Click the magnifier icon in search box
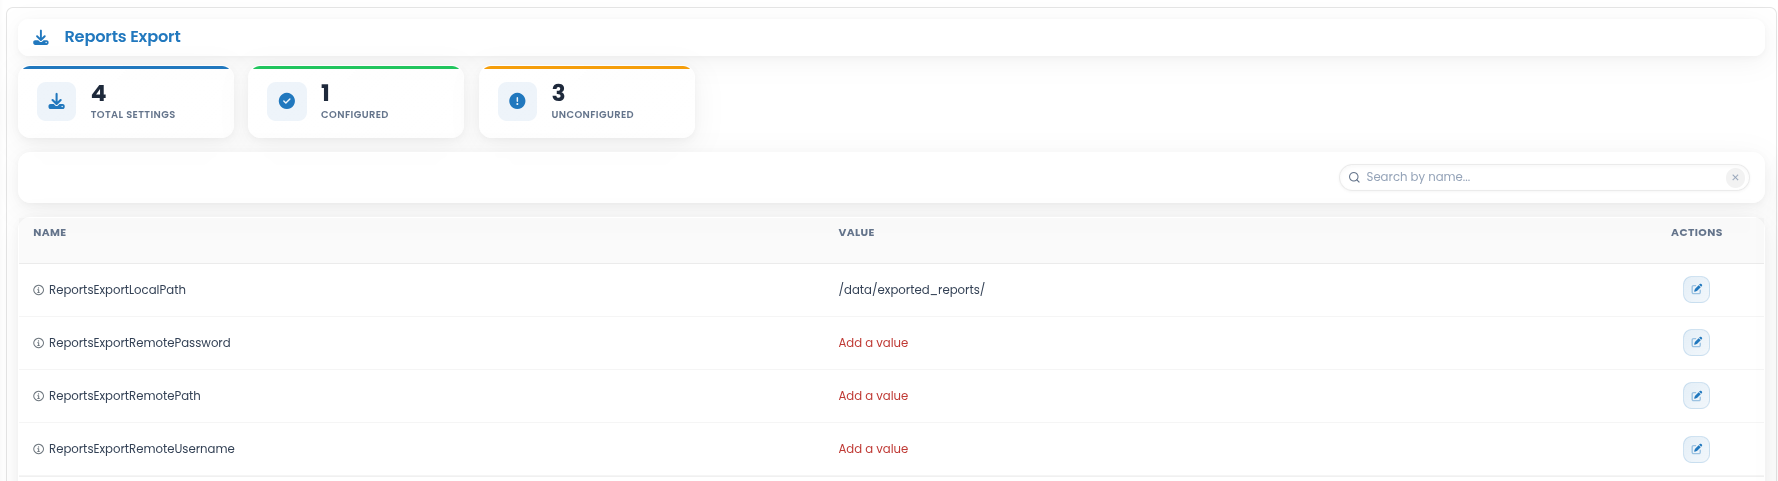This screenshot has height=481, width=1778. click(1354, 177)
